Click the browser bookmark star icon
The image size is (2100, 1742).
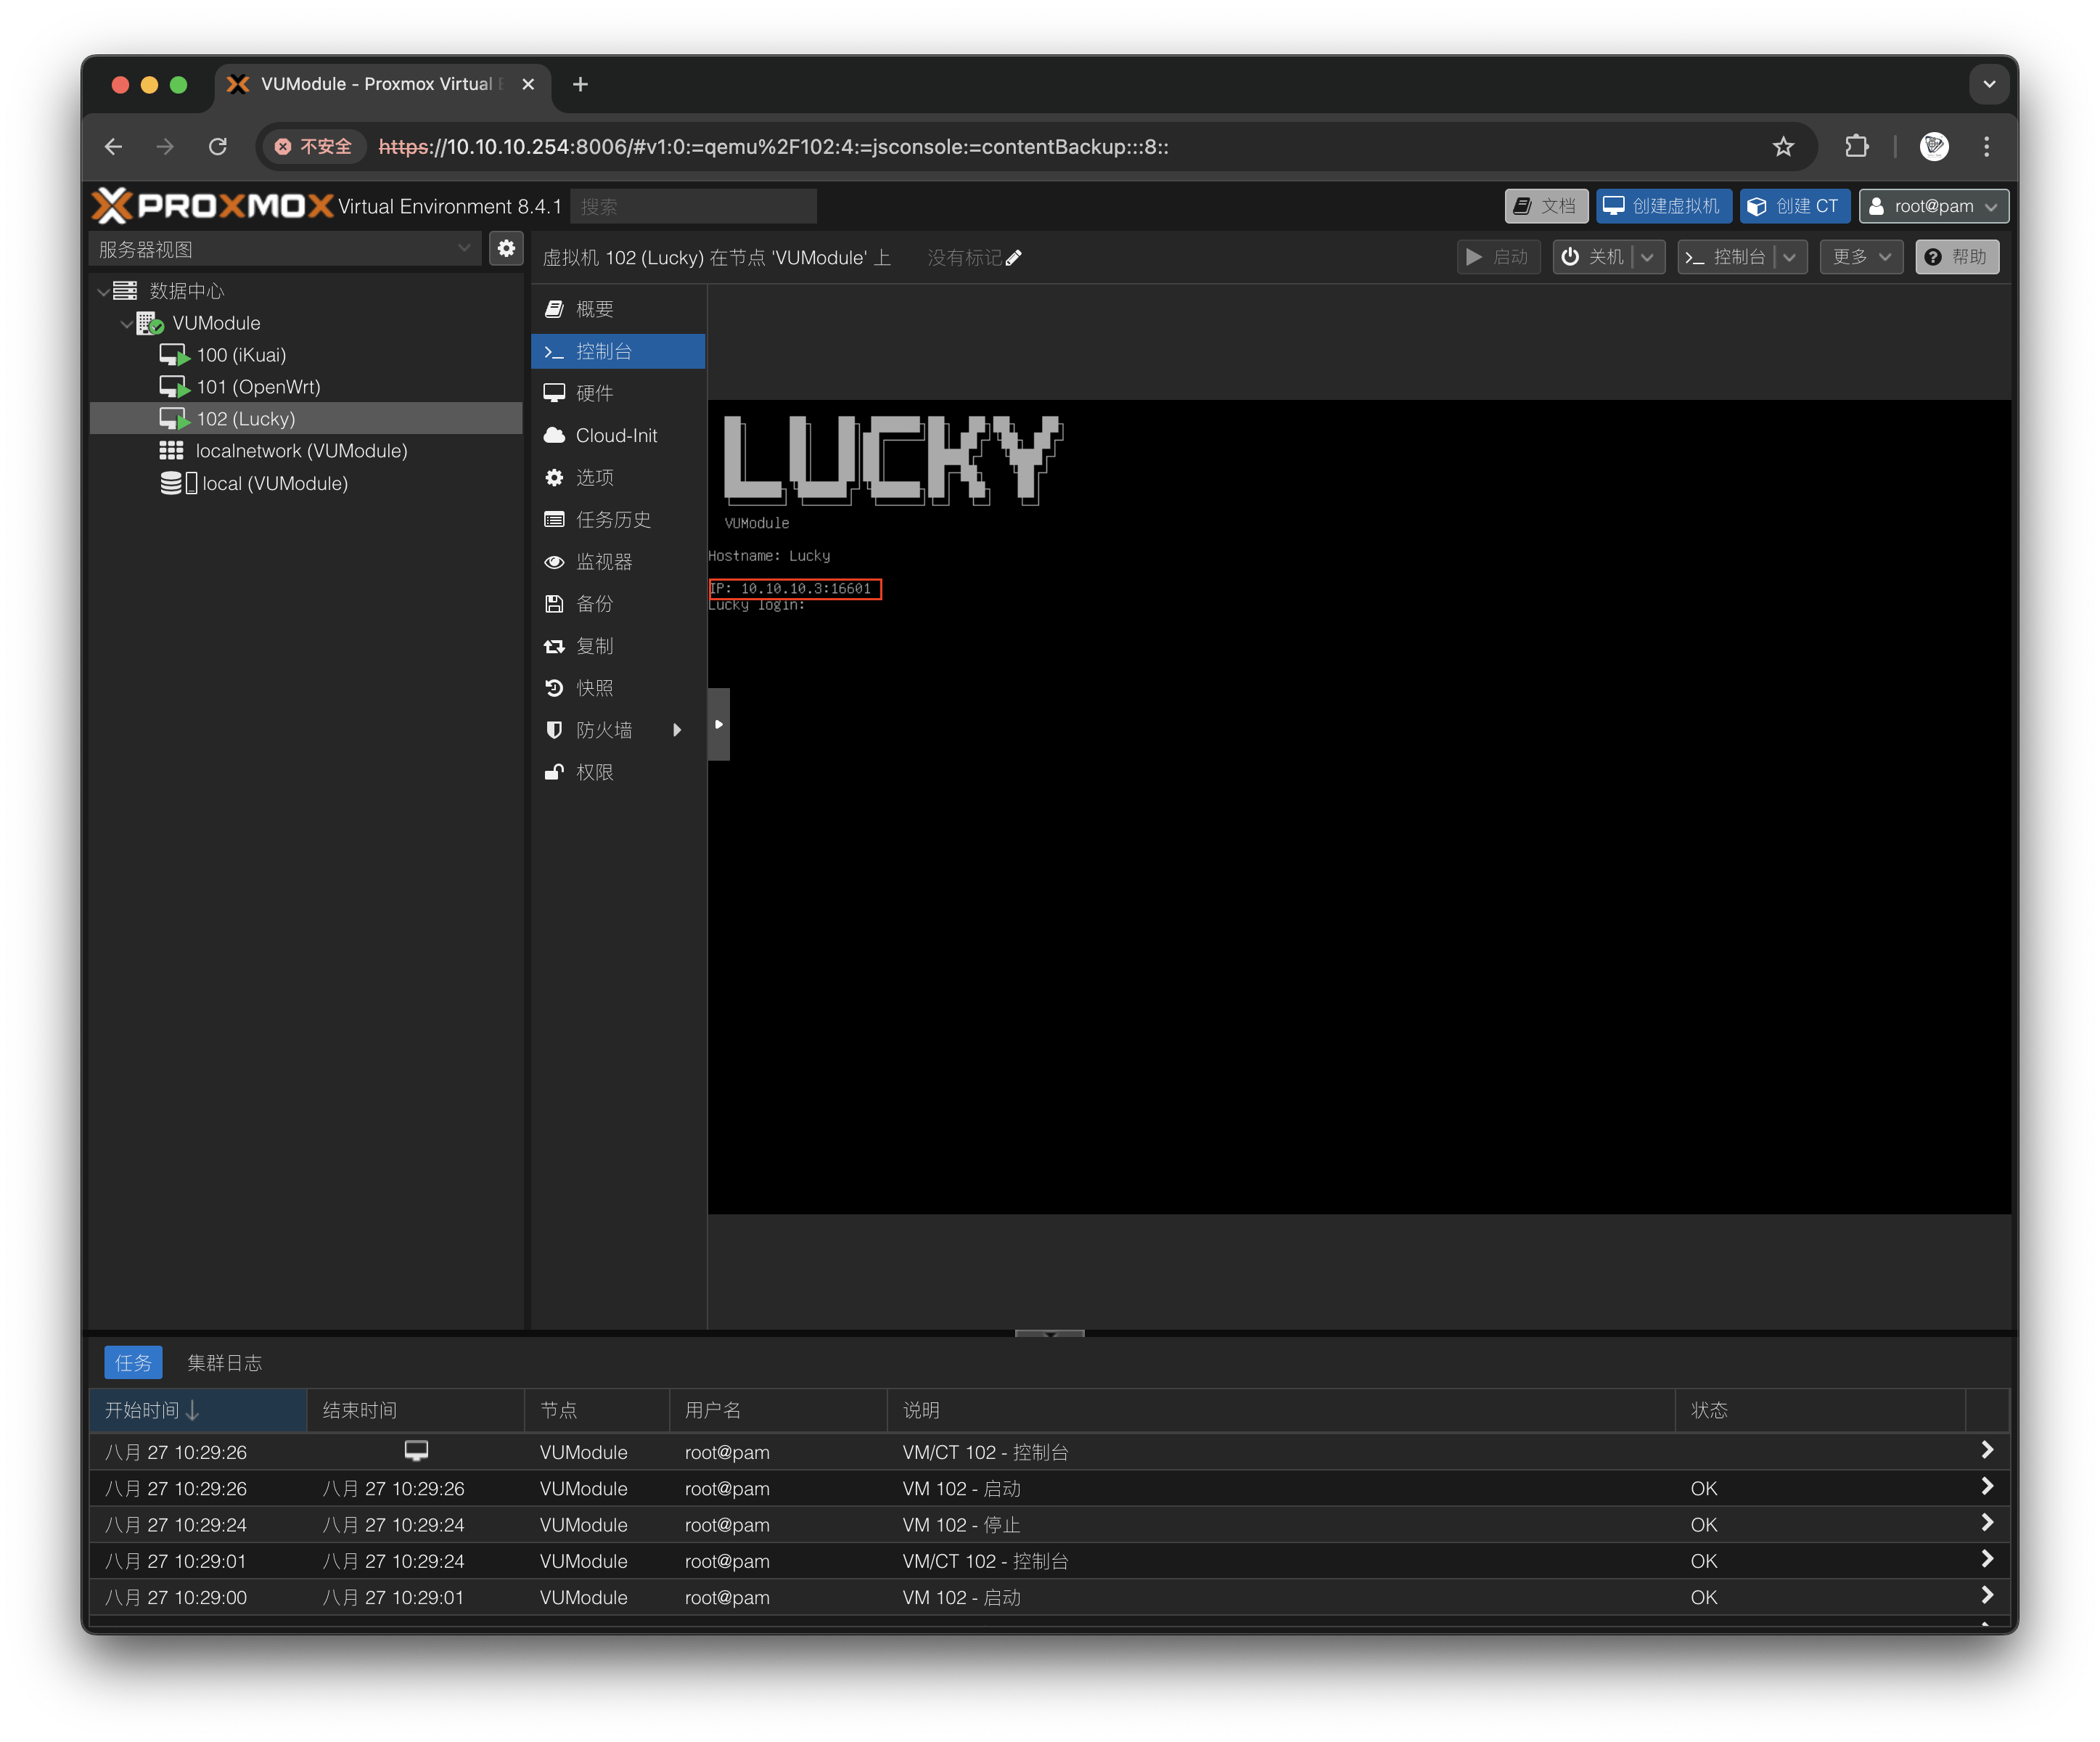click(x=1783, y=147)
